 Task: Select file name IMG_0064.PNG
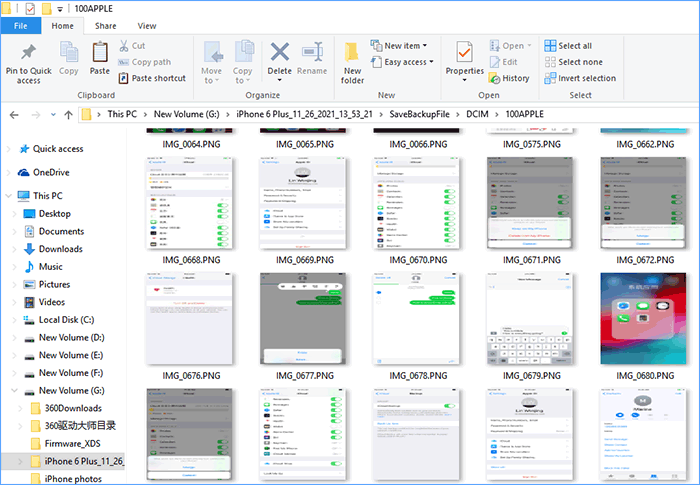[191, 144]
